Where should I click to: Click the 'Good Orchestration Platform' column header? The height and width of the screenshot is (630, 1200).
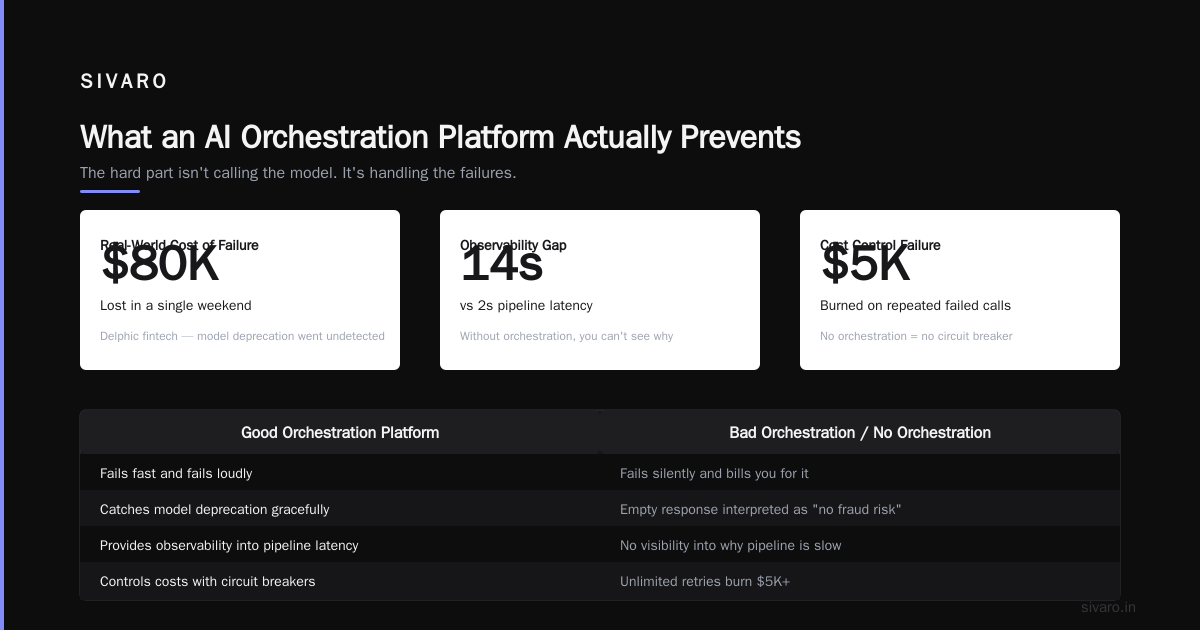(340, 432)
